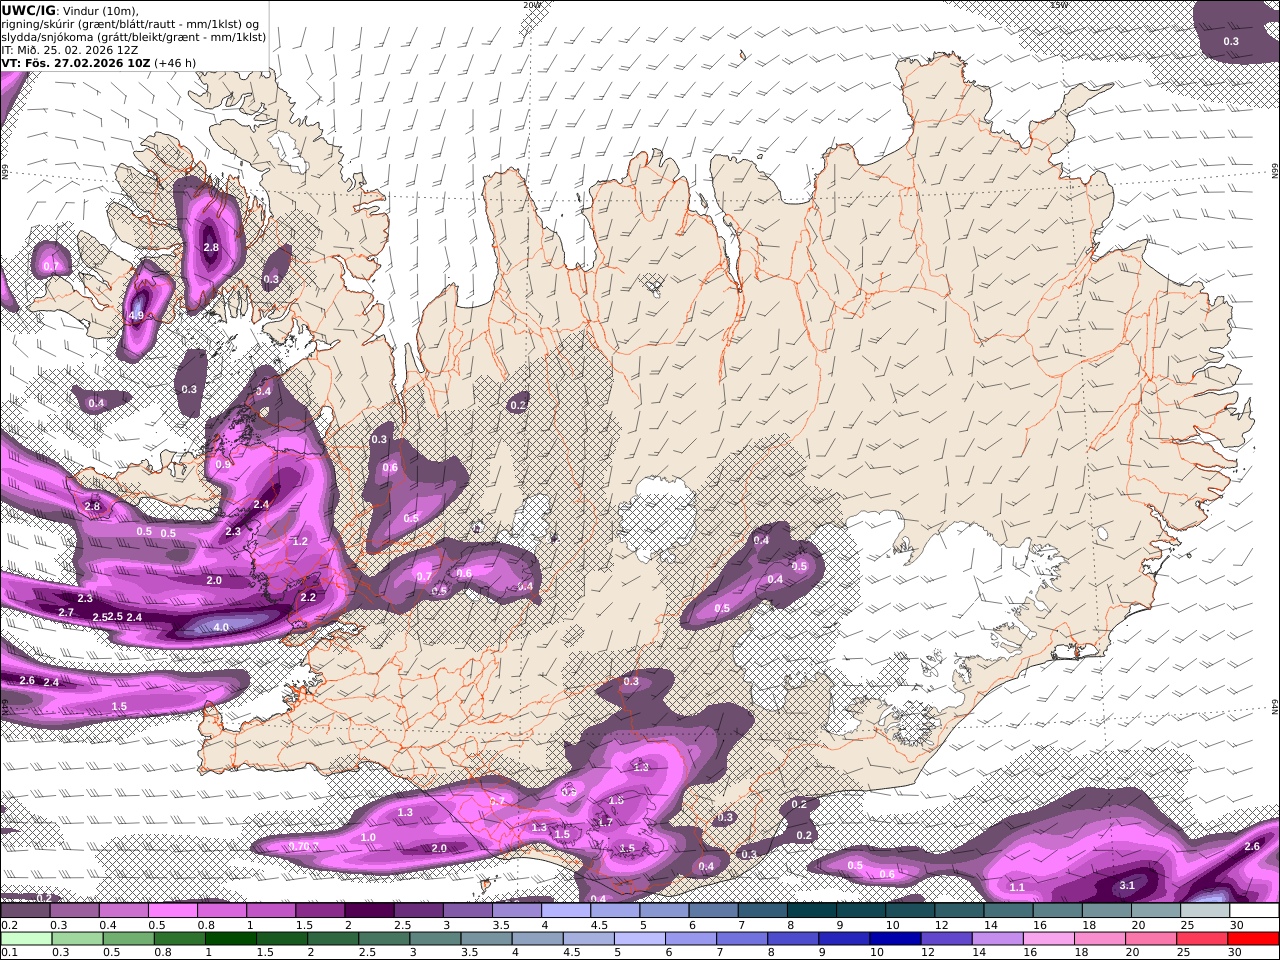Select upper scale swatch between 6 and 7
The width and height of the screenshot is (1280, 960).
(x=713, y=911)
